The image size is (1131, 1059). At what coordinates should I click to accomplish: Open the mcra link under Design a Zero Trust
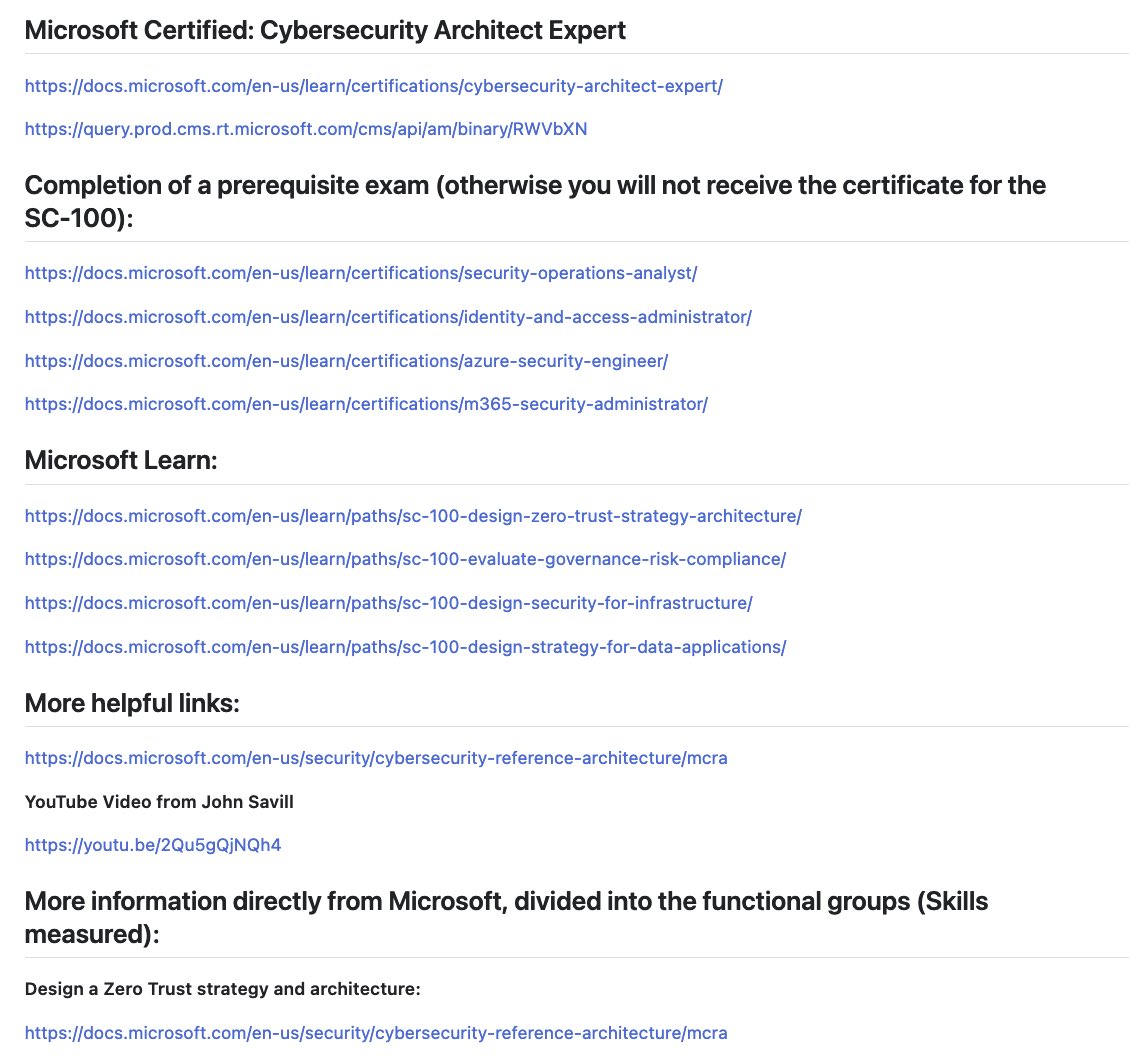point(376,1033)
